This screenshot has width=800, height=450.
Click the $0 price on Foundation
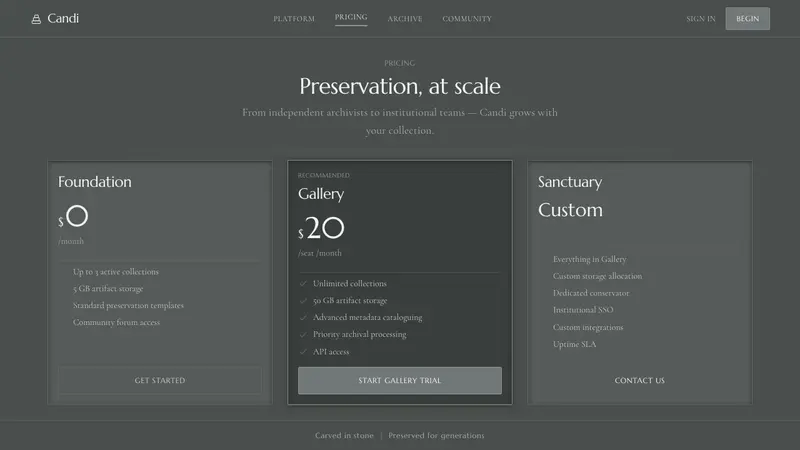73,216
